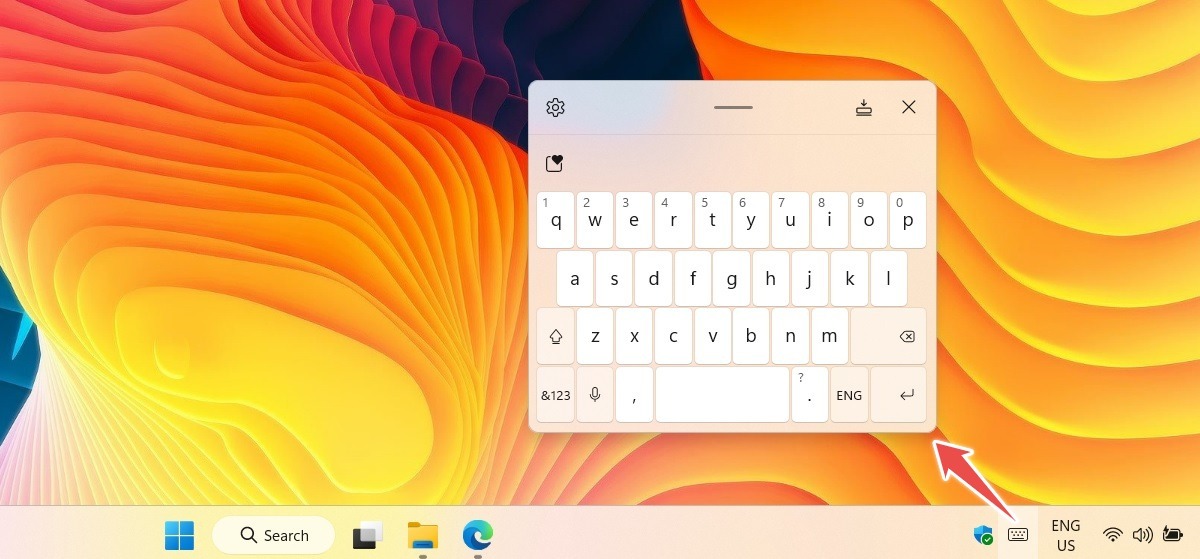The height and width of the screenshot is (559, 1200).
Task: Tap the t key
Action: pos(712,220)
